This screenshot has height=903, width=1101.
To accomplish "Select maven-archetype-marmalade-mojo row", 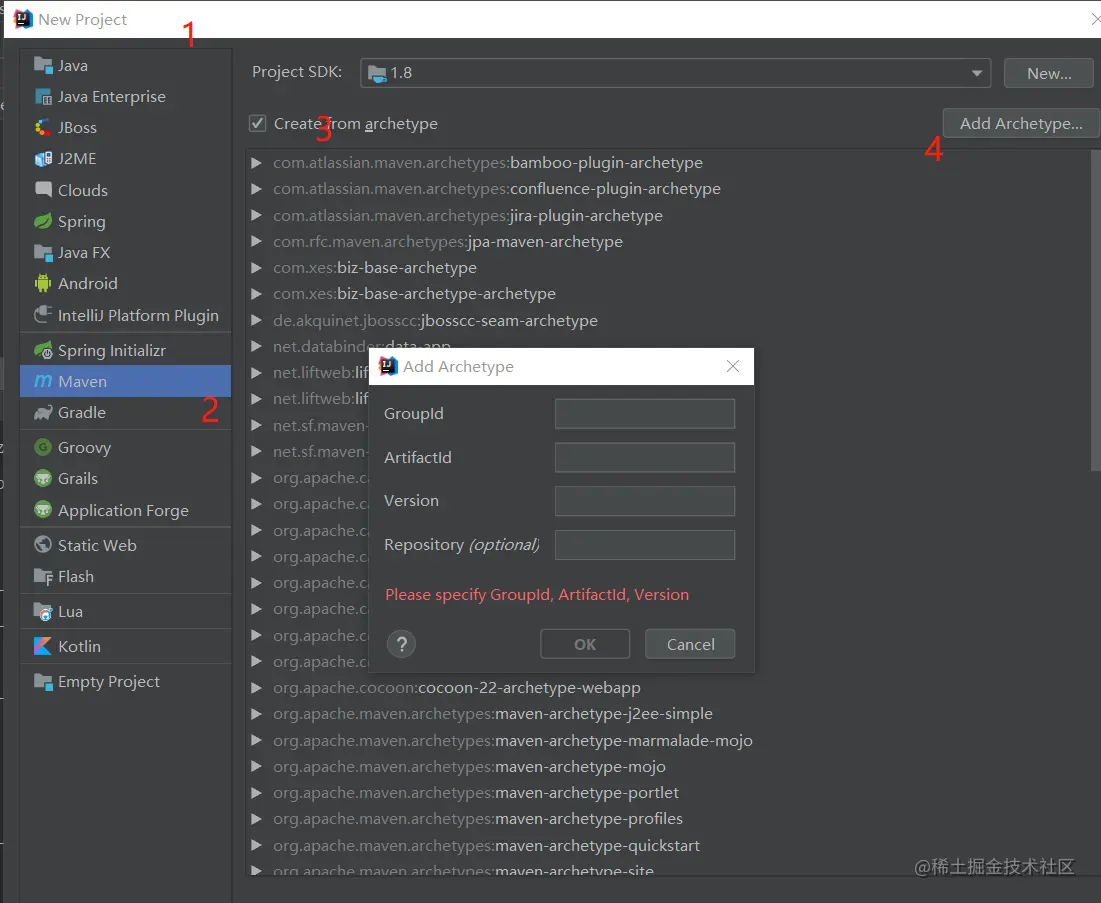I will pos(667,740).
